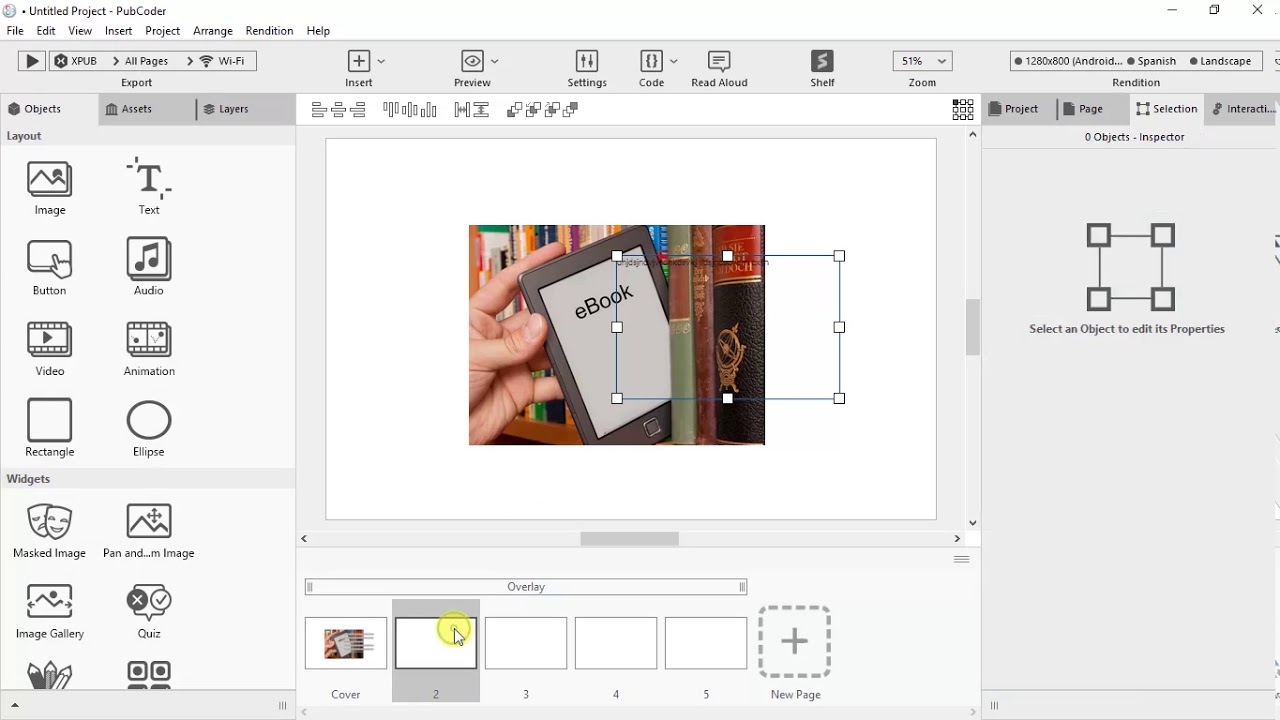Open the Preview dropdown arrow
The width and height of the screenshot is (1280, 720).
click(x=495, y=61)
